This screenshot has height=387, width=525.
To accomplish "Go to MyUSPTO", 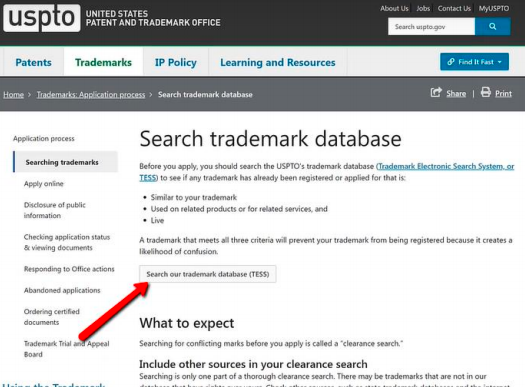I will click(x=494, y=8).
